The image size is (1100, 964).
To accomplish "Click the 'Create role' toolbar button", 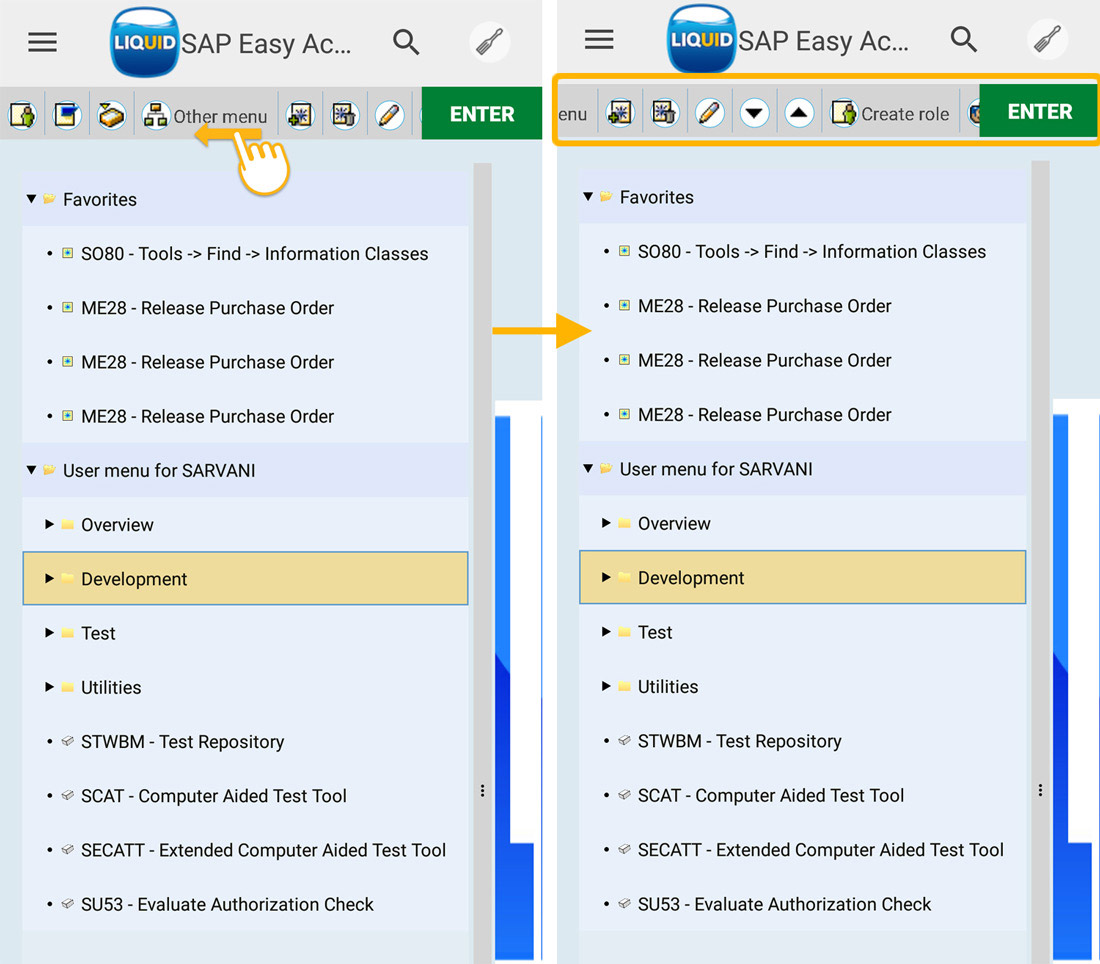I will coord(890,114).
